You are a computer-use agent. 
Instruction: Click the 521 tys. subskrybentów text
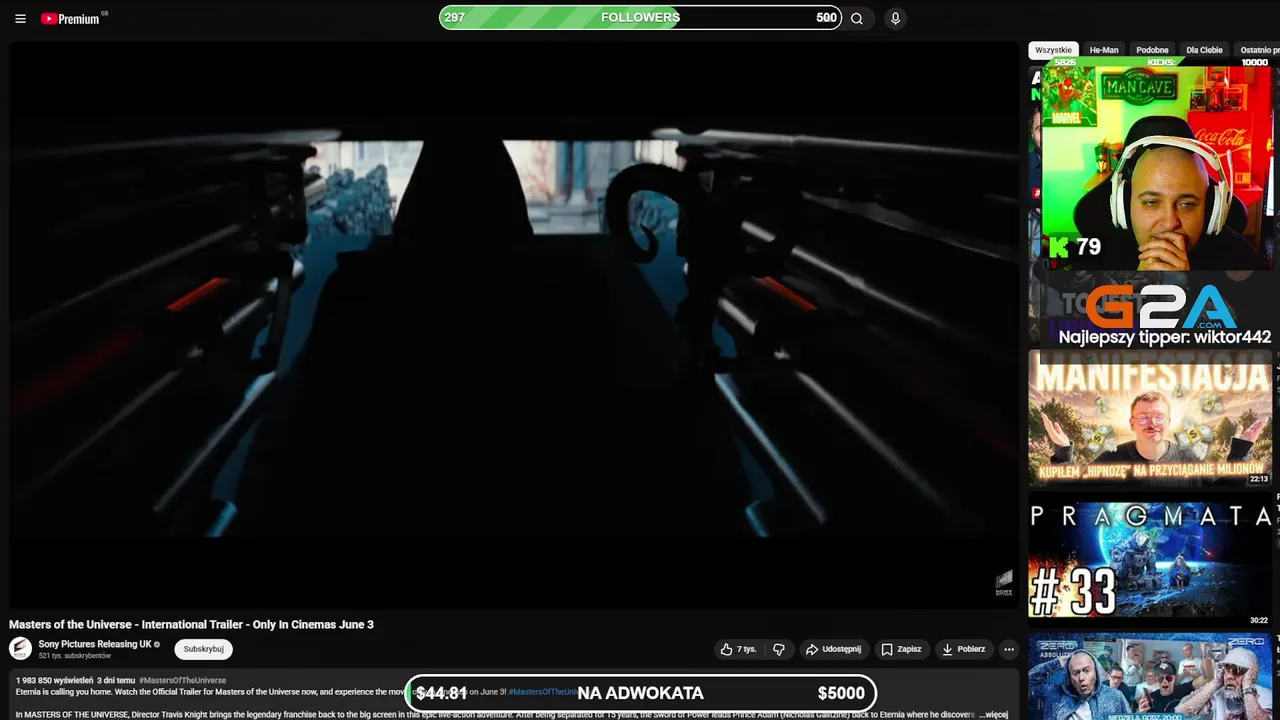[75, 656]
